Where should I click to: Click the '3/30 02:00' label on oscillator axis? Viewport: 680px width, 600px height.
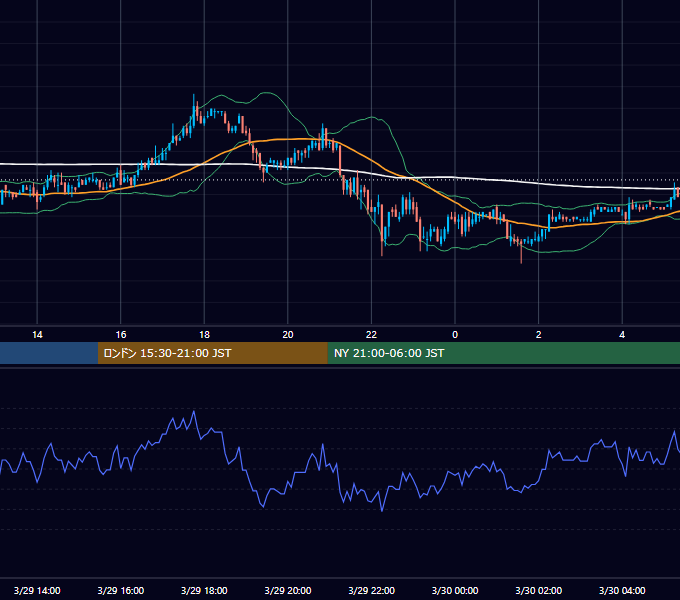point(539,590)
